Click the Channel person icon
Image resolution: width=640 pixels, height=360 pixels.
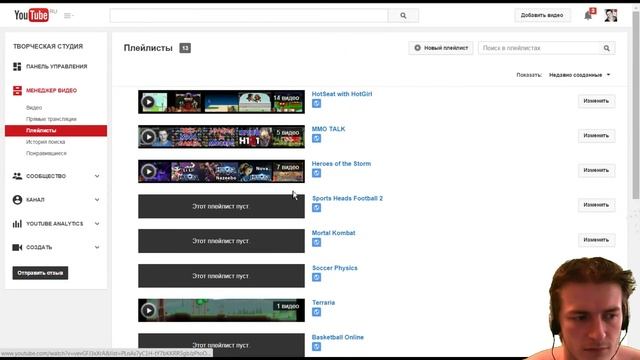(17, 200)
